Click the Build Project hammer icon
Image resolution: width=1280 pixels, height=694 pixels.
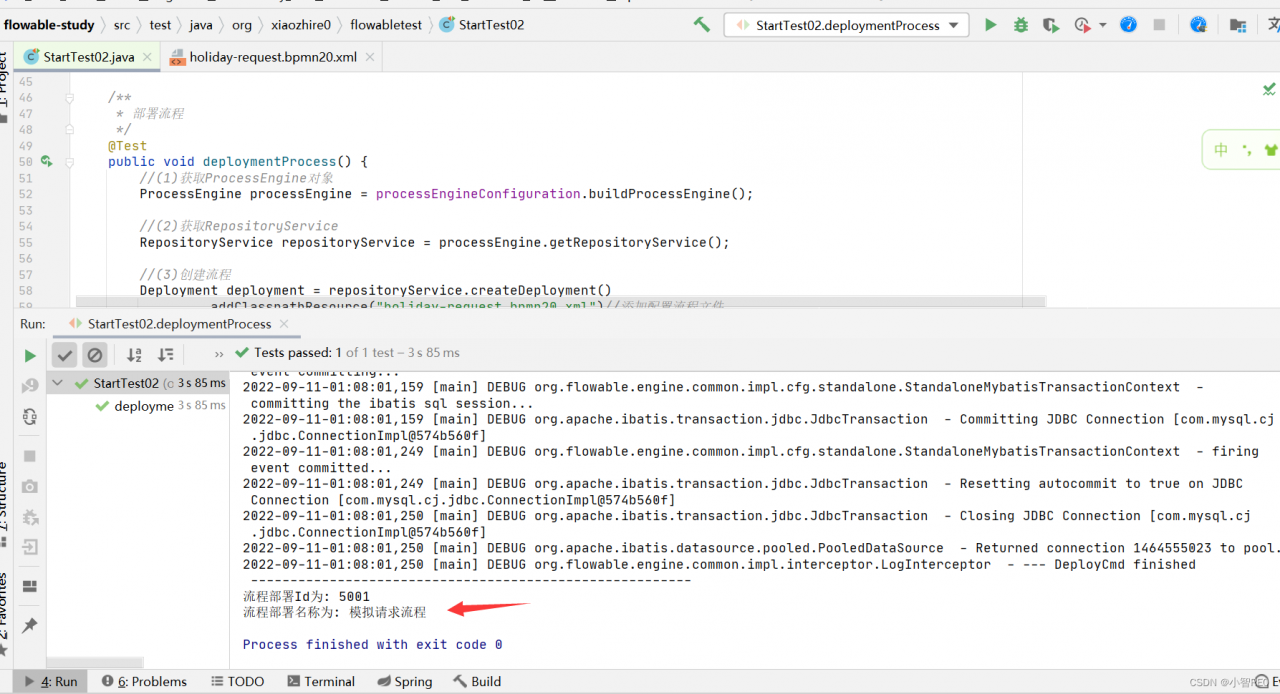701,25
